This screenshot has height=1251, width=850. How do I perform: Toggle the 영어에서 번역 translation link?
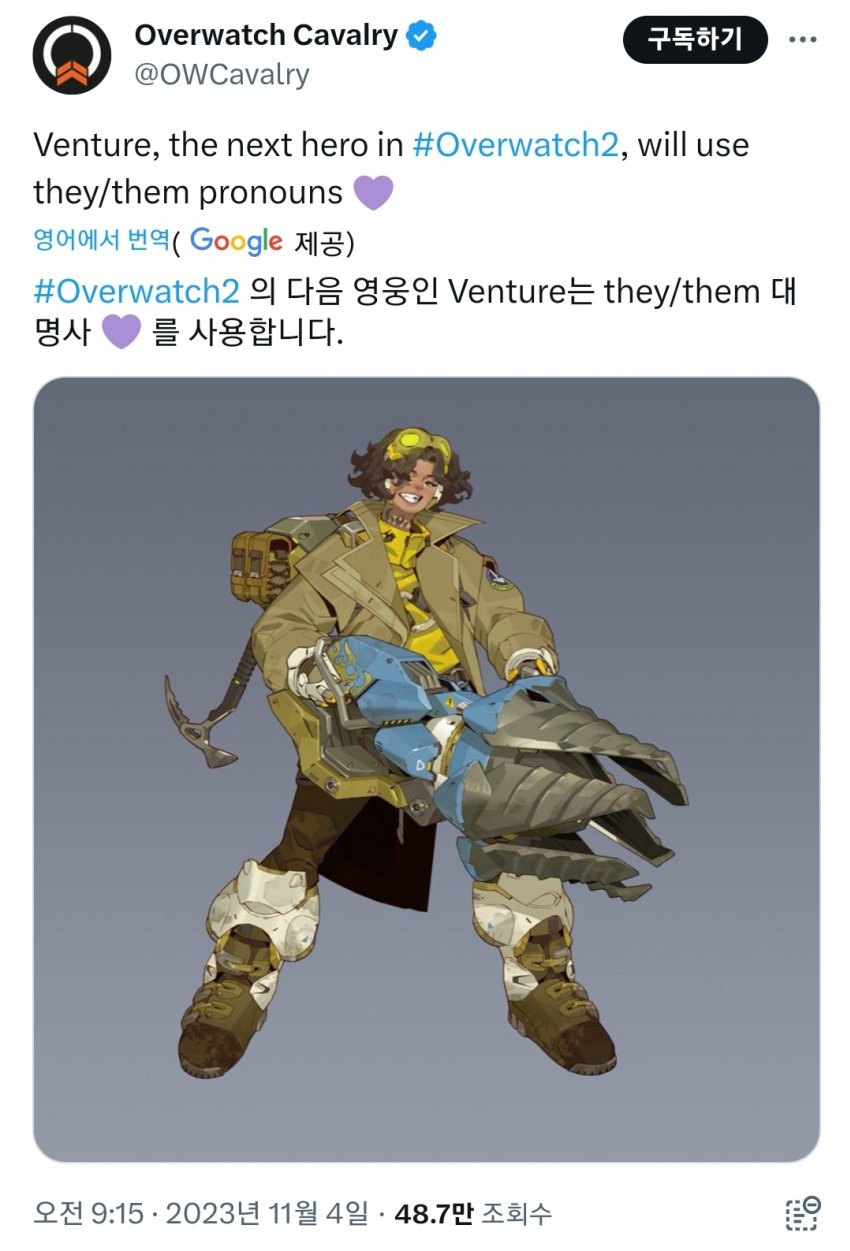pyautogui.click(x=100, y=241)
